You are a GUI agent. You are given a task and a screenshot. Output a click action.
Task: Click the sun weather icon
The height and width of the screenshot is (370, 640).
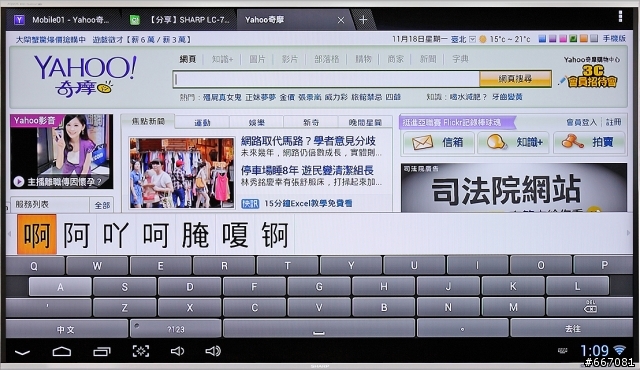pos(483,39)
